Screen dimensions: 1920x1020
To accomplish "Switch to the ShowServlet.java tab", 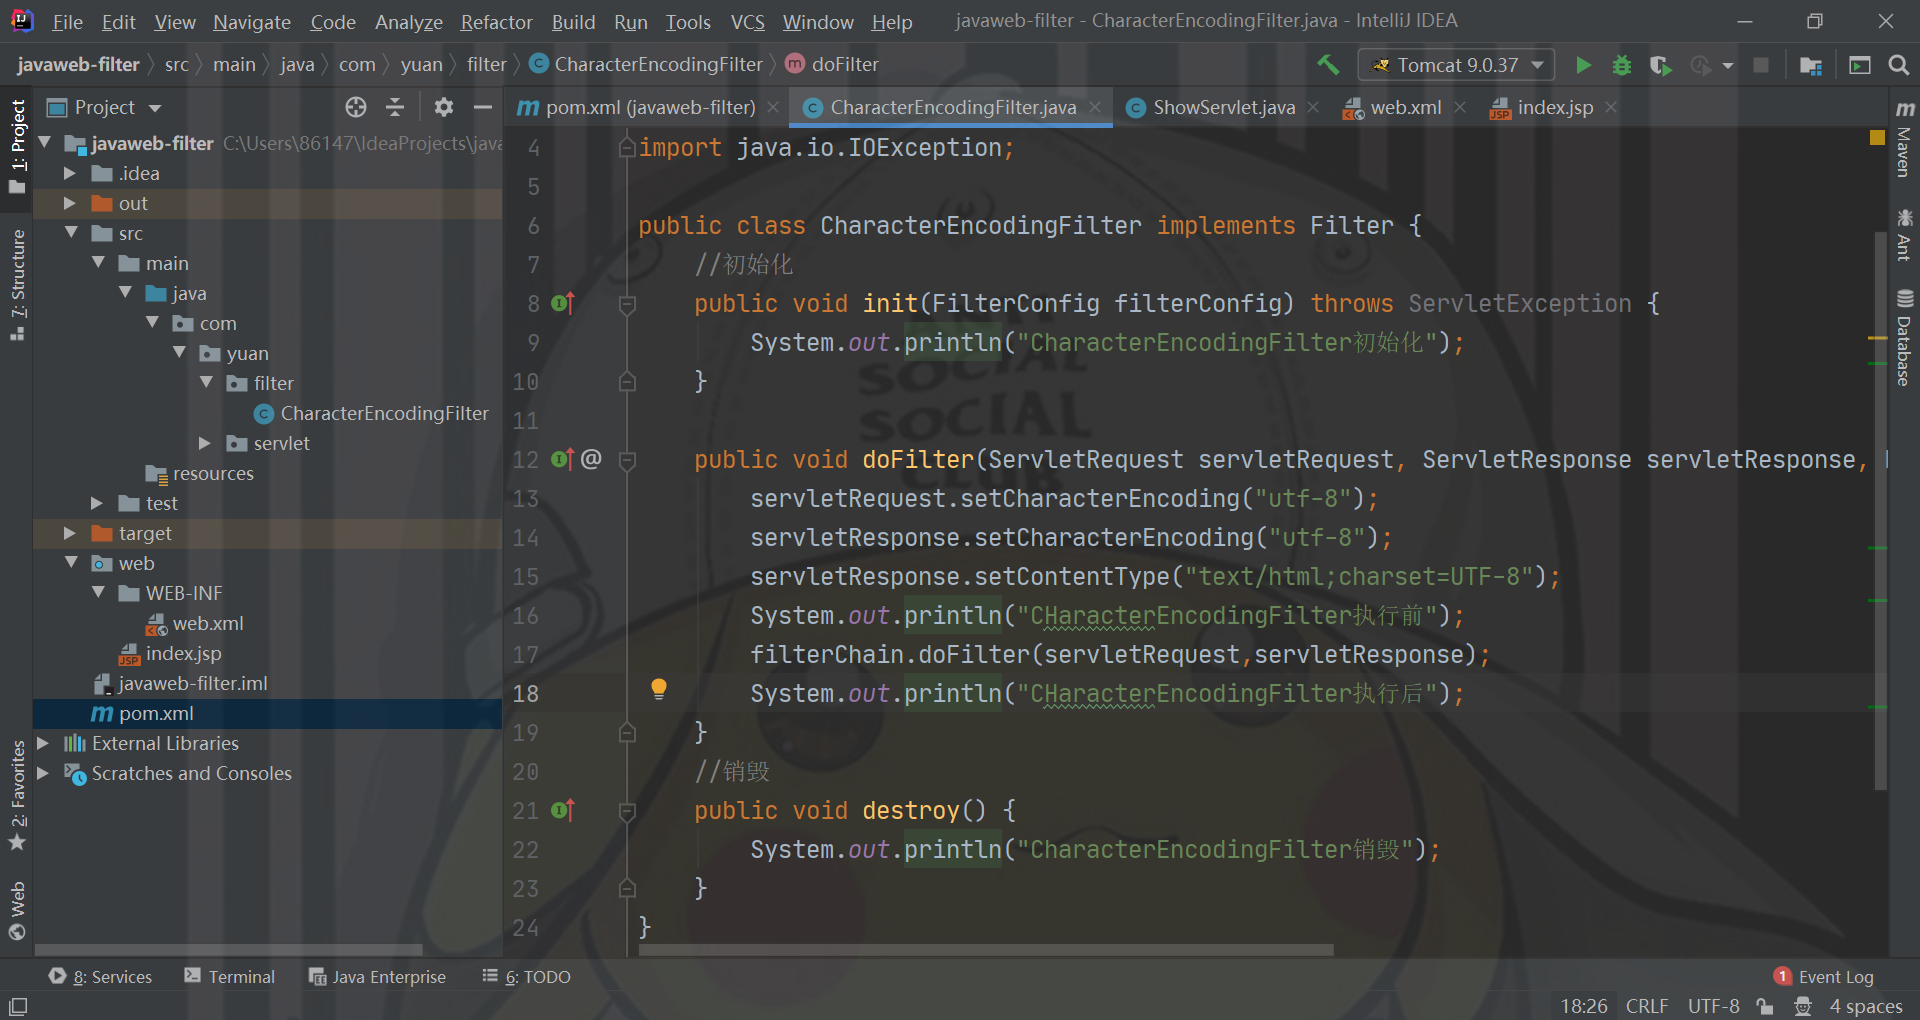I will pyautogui.click(x=1223, y=107).
